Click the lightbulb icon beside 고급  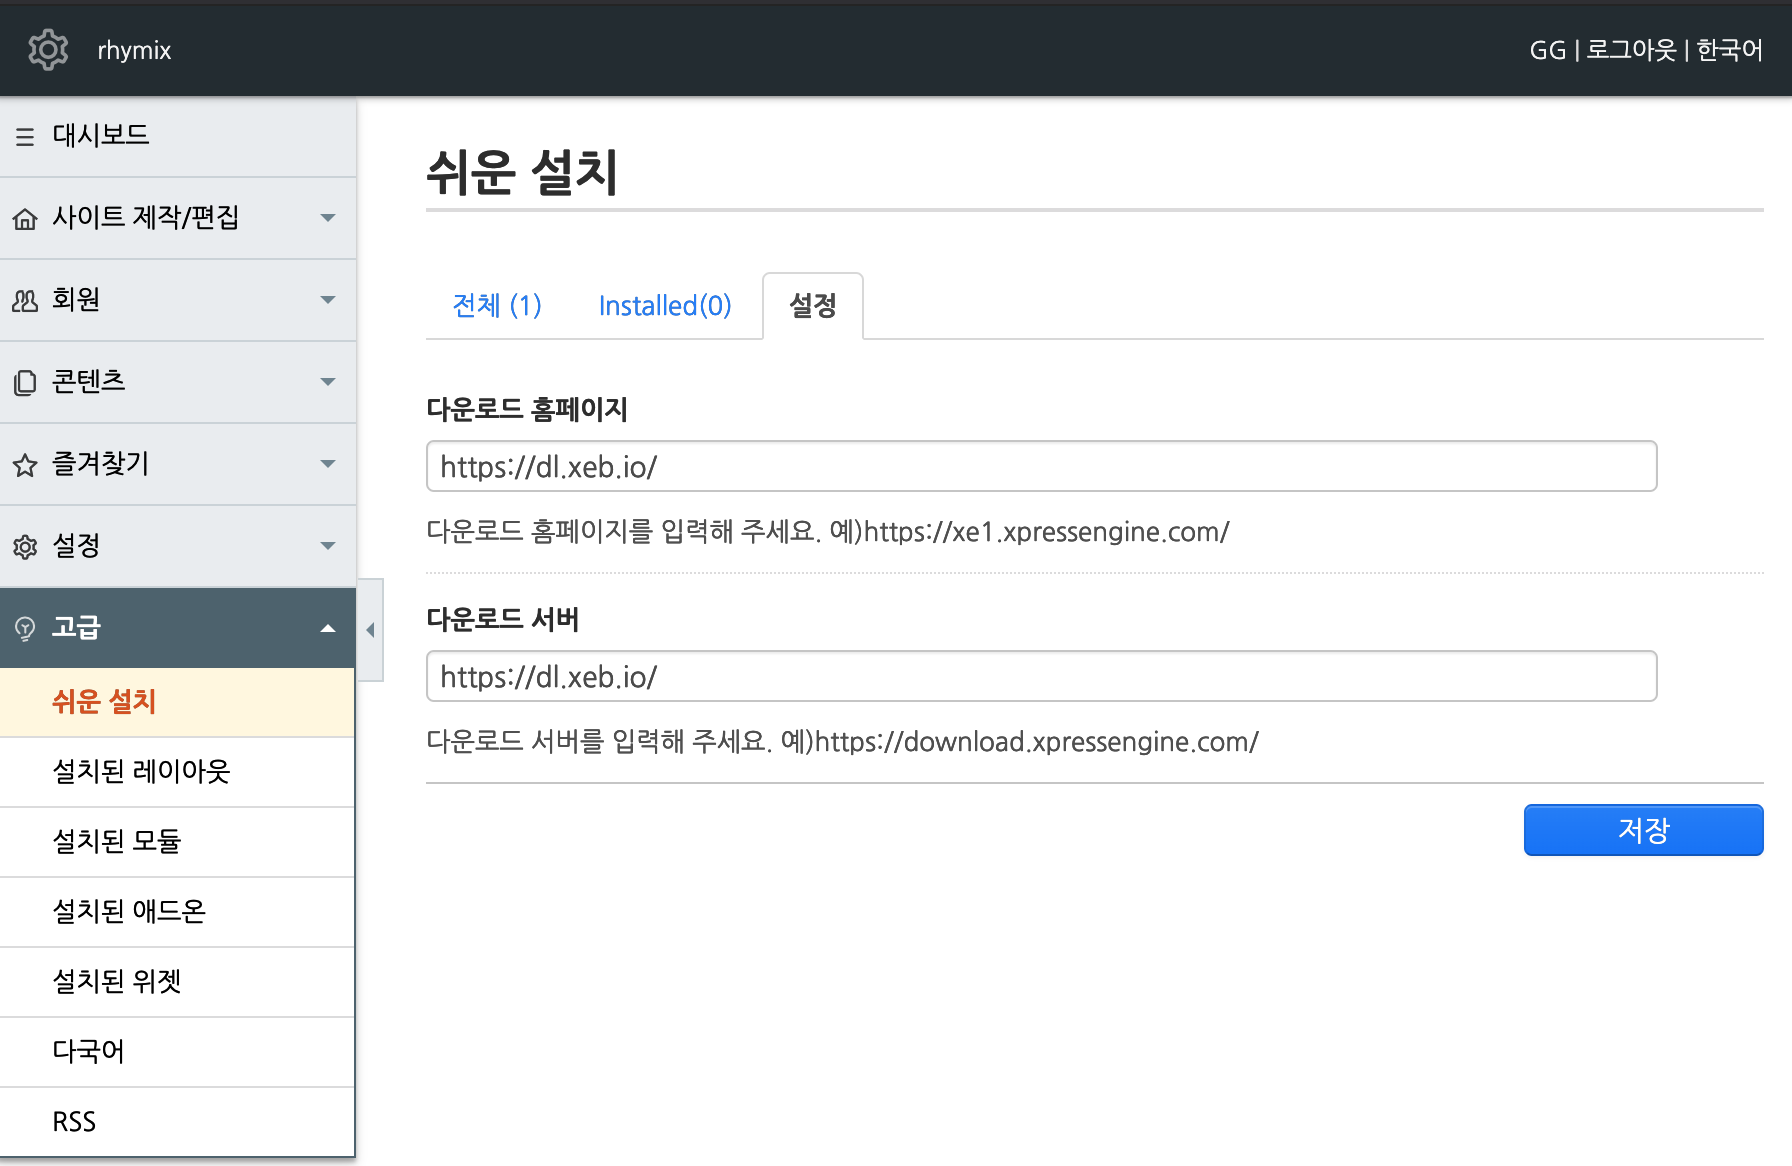[x=24, y=628]
